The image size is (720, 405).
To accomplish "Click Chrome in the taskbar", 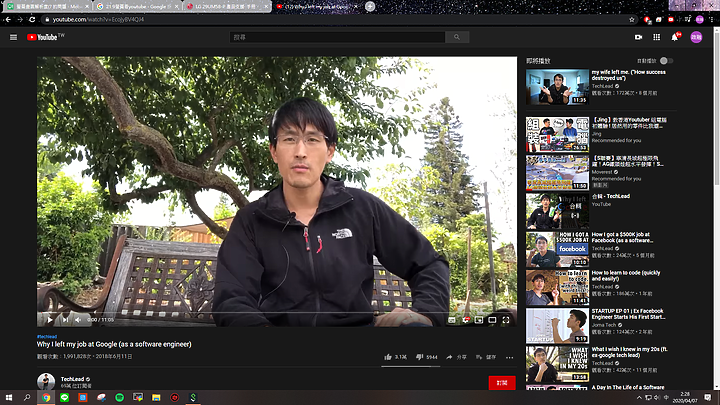I will (46, 398).
